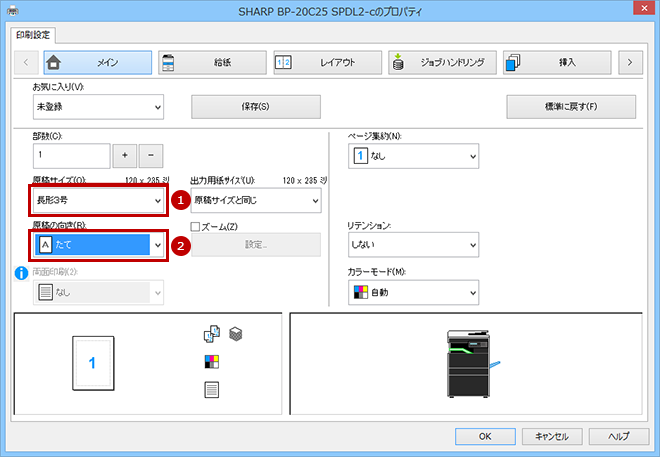This screenshot has width=660, height=457.
Task: Decrease copies with minus button
Action: [151, 156]
